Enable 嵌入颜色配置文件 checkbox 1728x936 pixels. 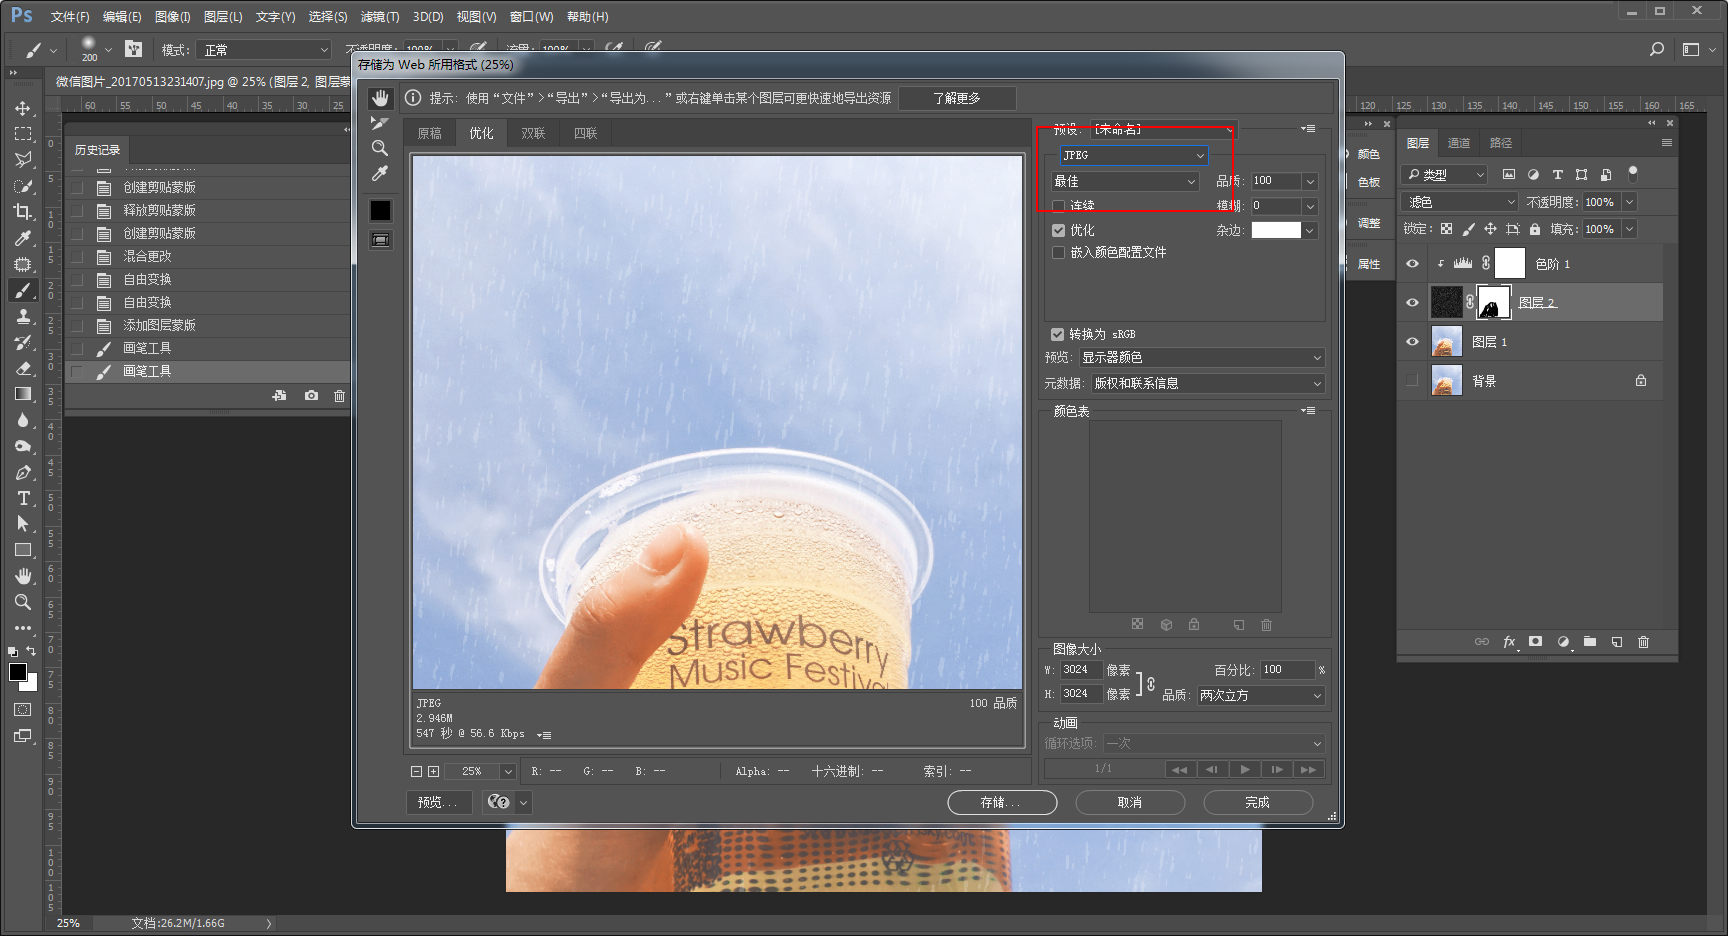click(x=1059, y=253)
